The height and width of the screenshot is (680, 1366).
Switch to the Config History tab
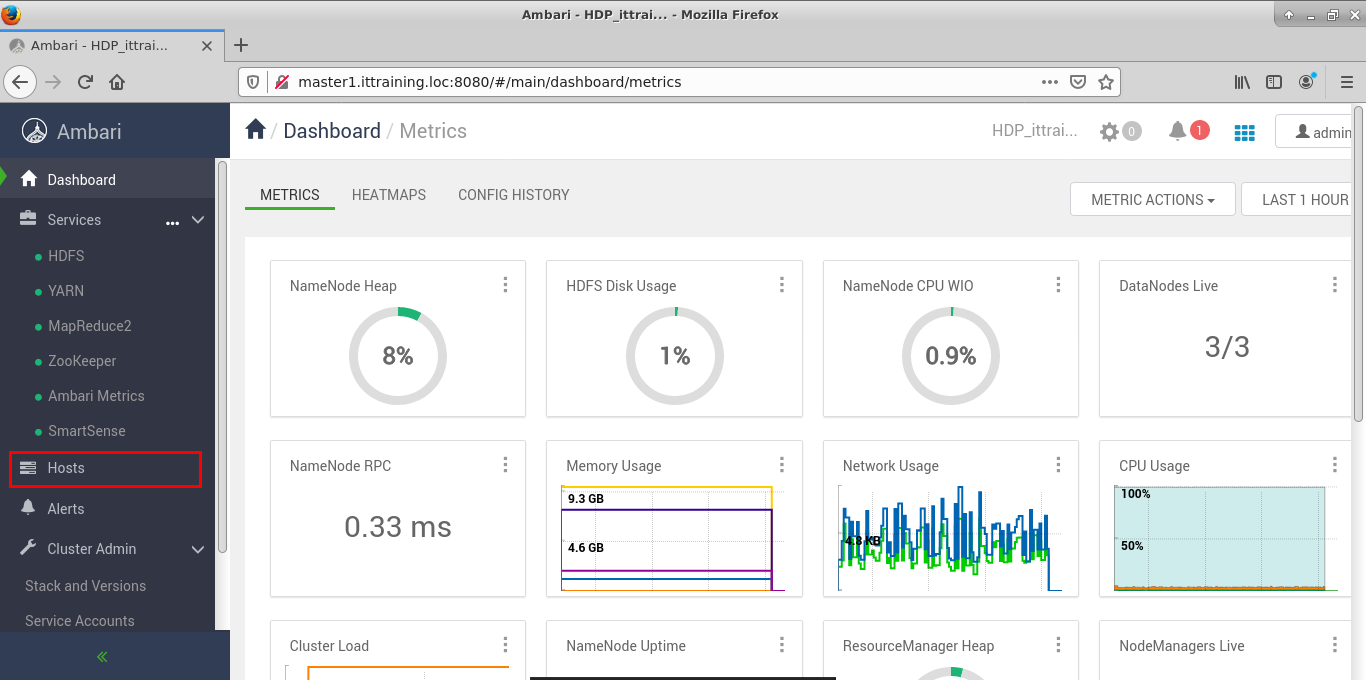[x=513, y=195]
